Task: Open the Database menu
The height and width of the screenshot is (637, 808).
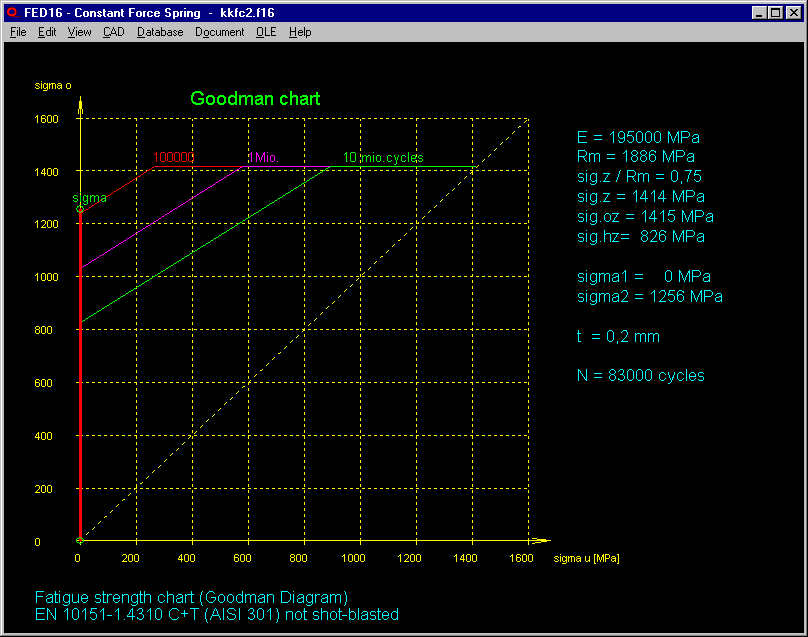Action: click(x=160, y=32)
